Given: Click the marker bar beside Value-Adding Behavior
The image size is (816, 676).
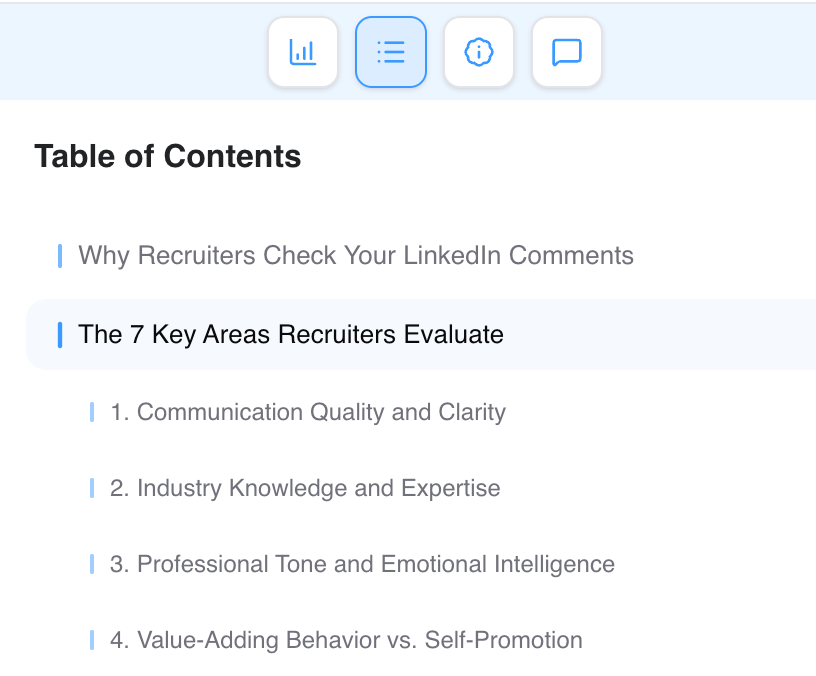Looking at the screenshot, I should [x=92, y=640].
